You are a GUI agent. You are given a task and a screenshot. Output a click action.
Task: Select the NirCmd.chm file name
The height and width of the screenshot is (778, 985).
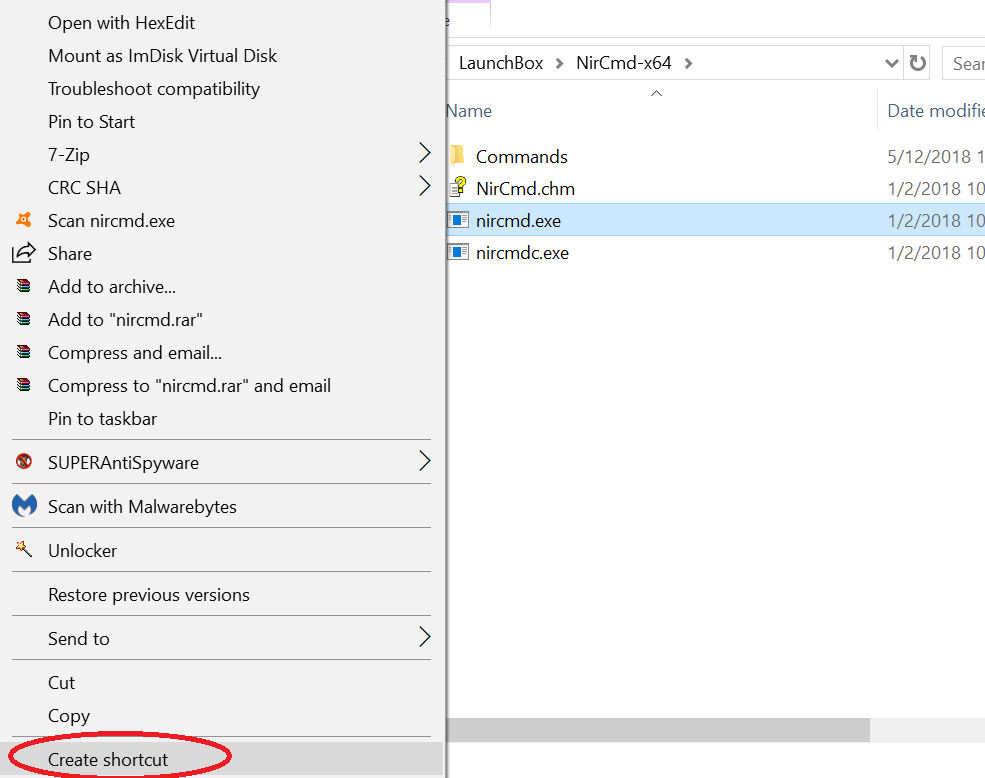(x=525, y=189)
